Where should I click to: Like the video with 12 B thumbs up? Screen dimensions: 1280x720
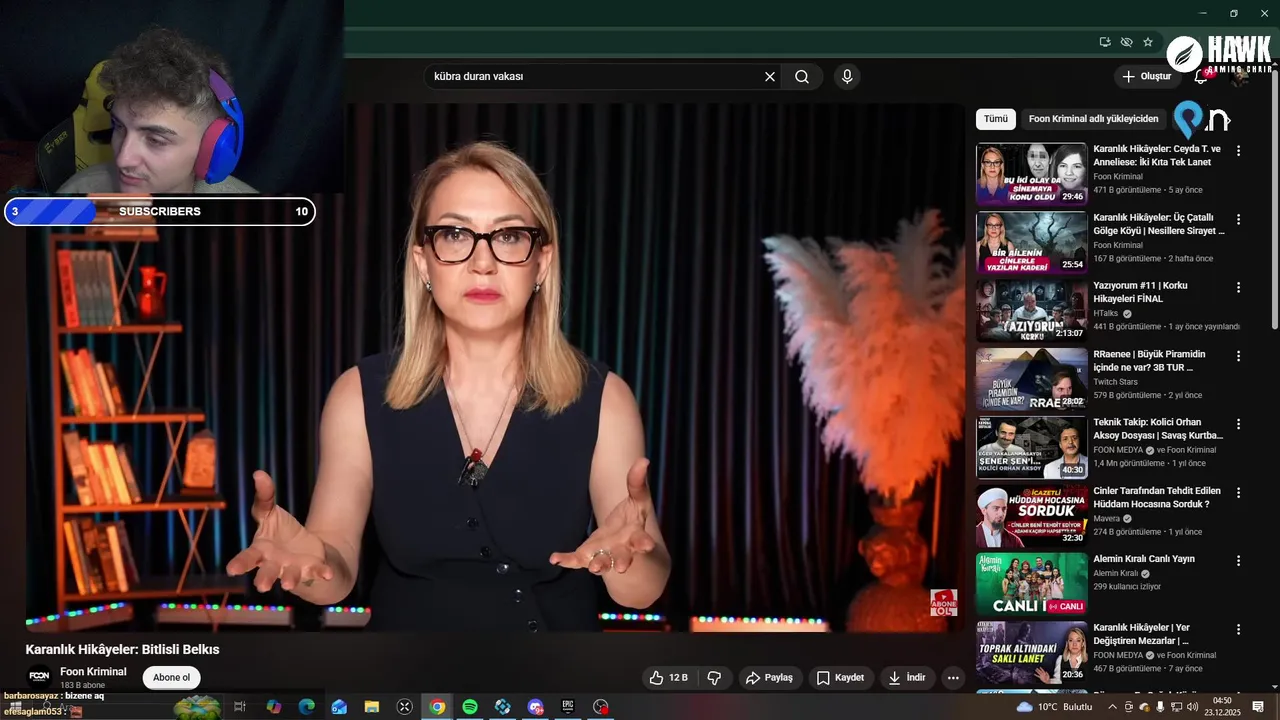pyautogui.click(x=668, y=678)
